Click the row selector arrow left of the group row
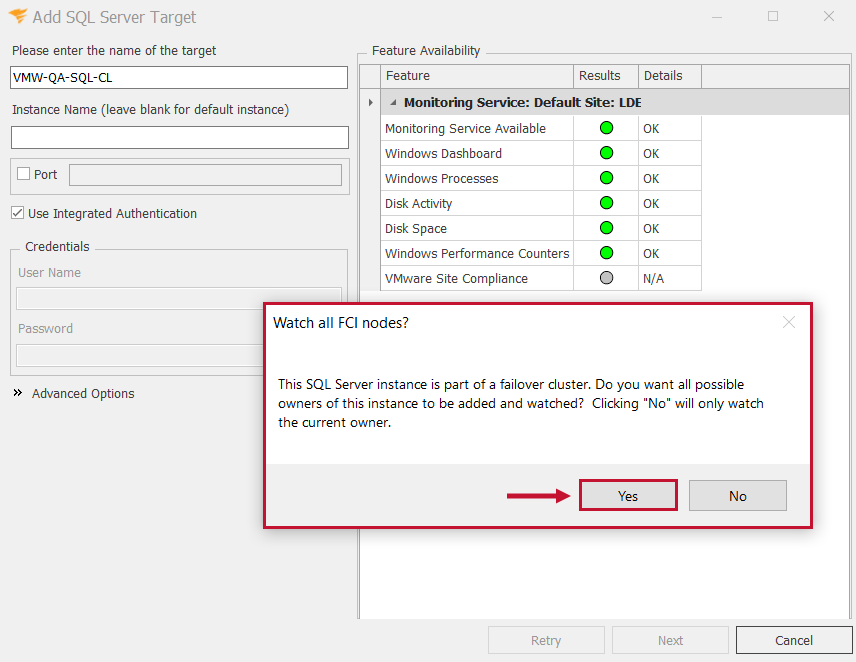Viewport: 856px width, 662px height. click(x=370, y=101)
